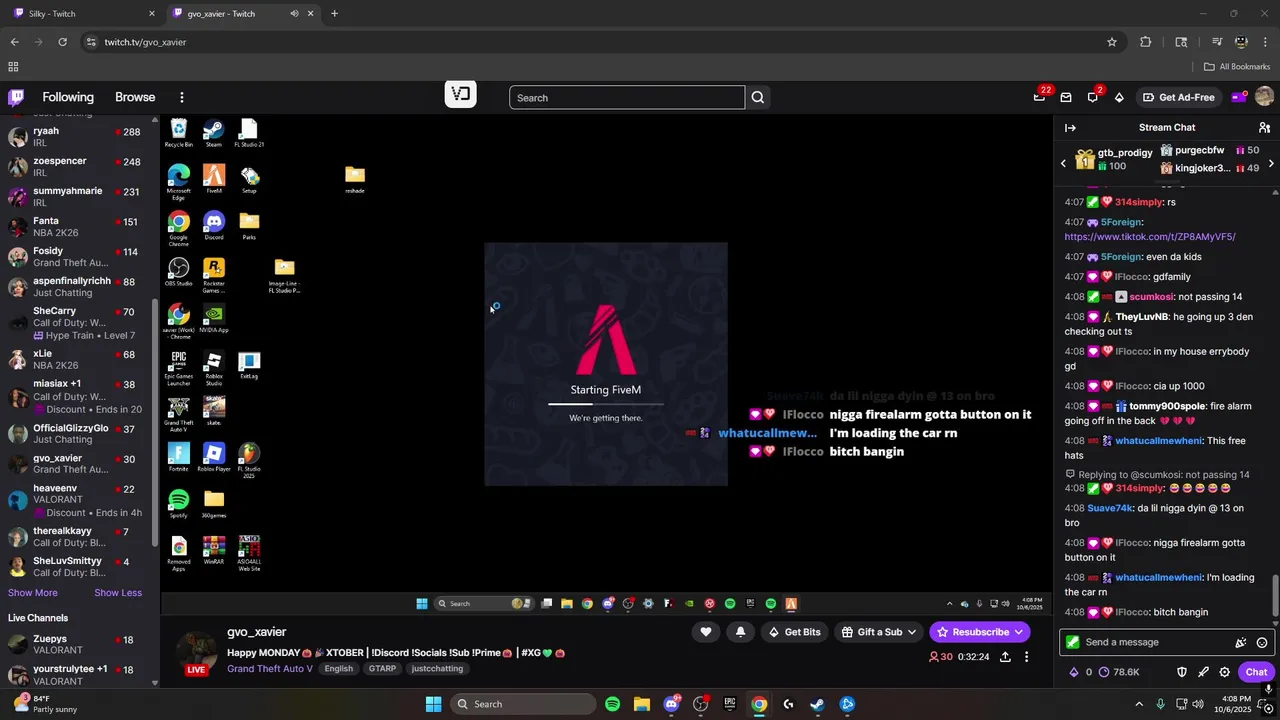Click the chat moderator shield icon
This screenshot has width=1280, height=720.
tap(1181, 672)
